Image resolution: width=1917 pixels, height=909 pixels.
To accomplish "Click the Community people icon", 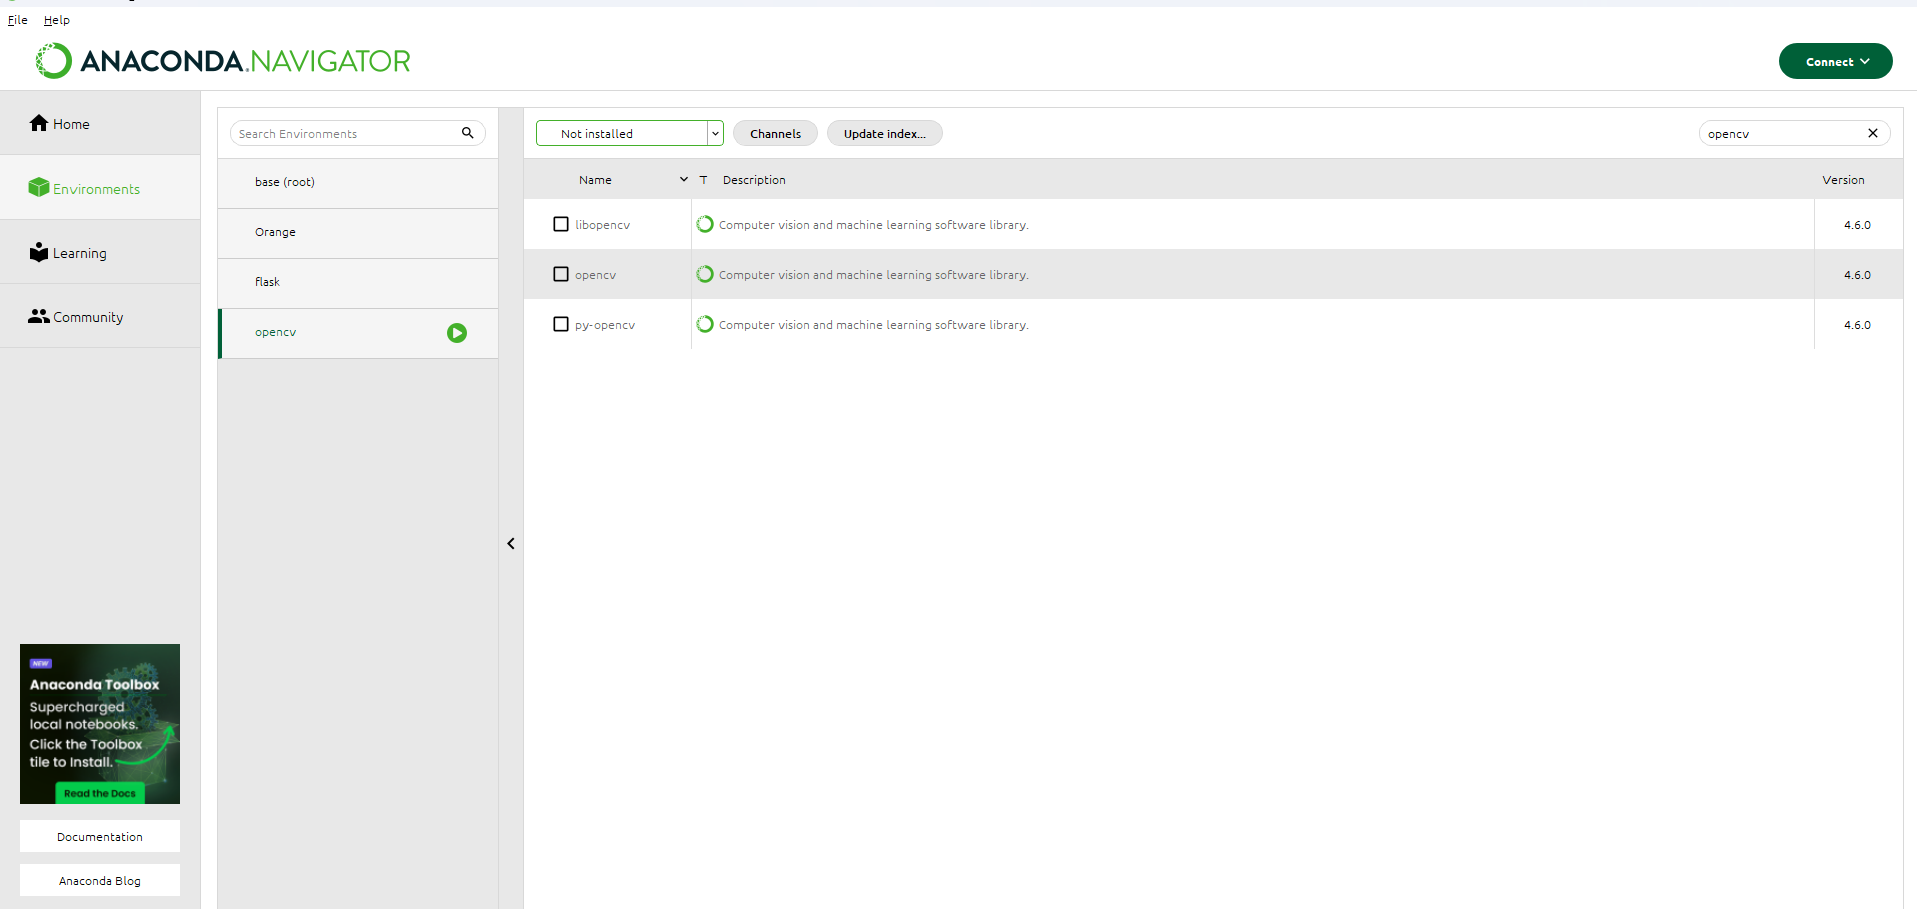I will (39, 316).
